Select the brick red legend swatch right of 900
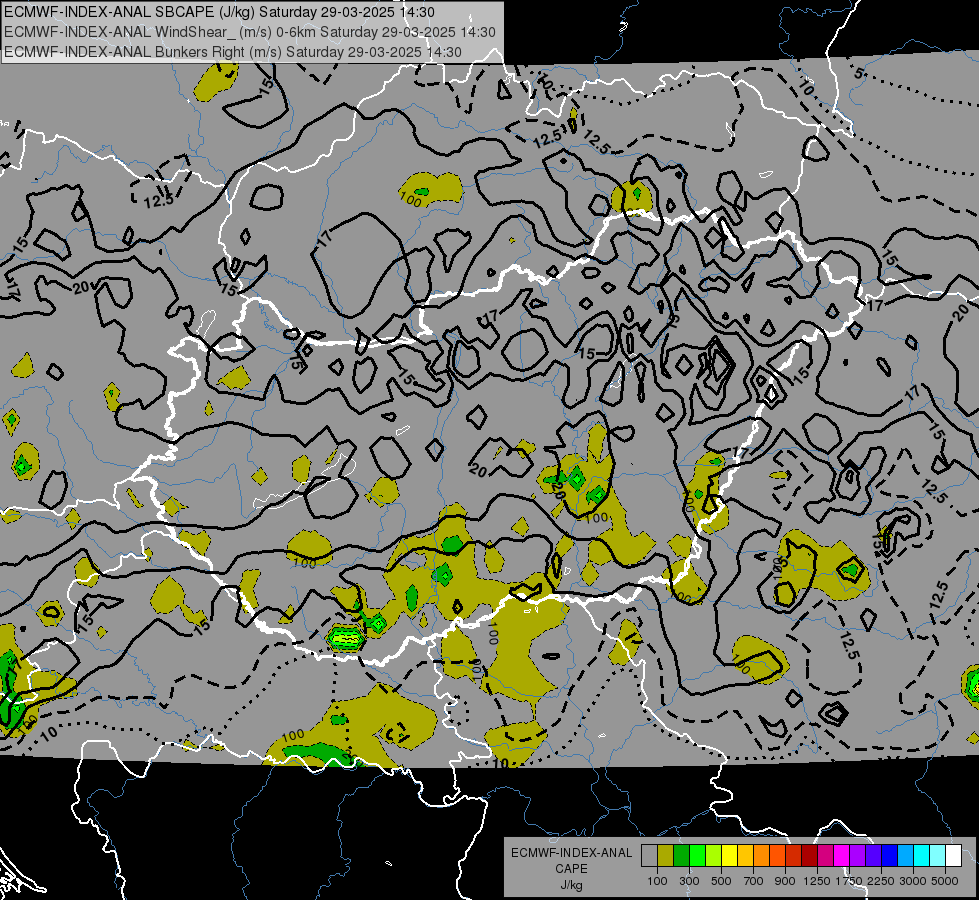This screenshot has height=900, width=979. click(794, 856)
